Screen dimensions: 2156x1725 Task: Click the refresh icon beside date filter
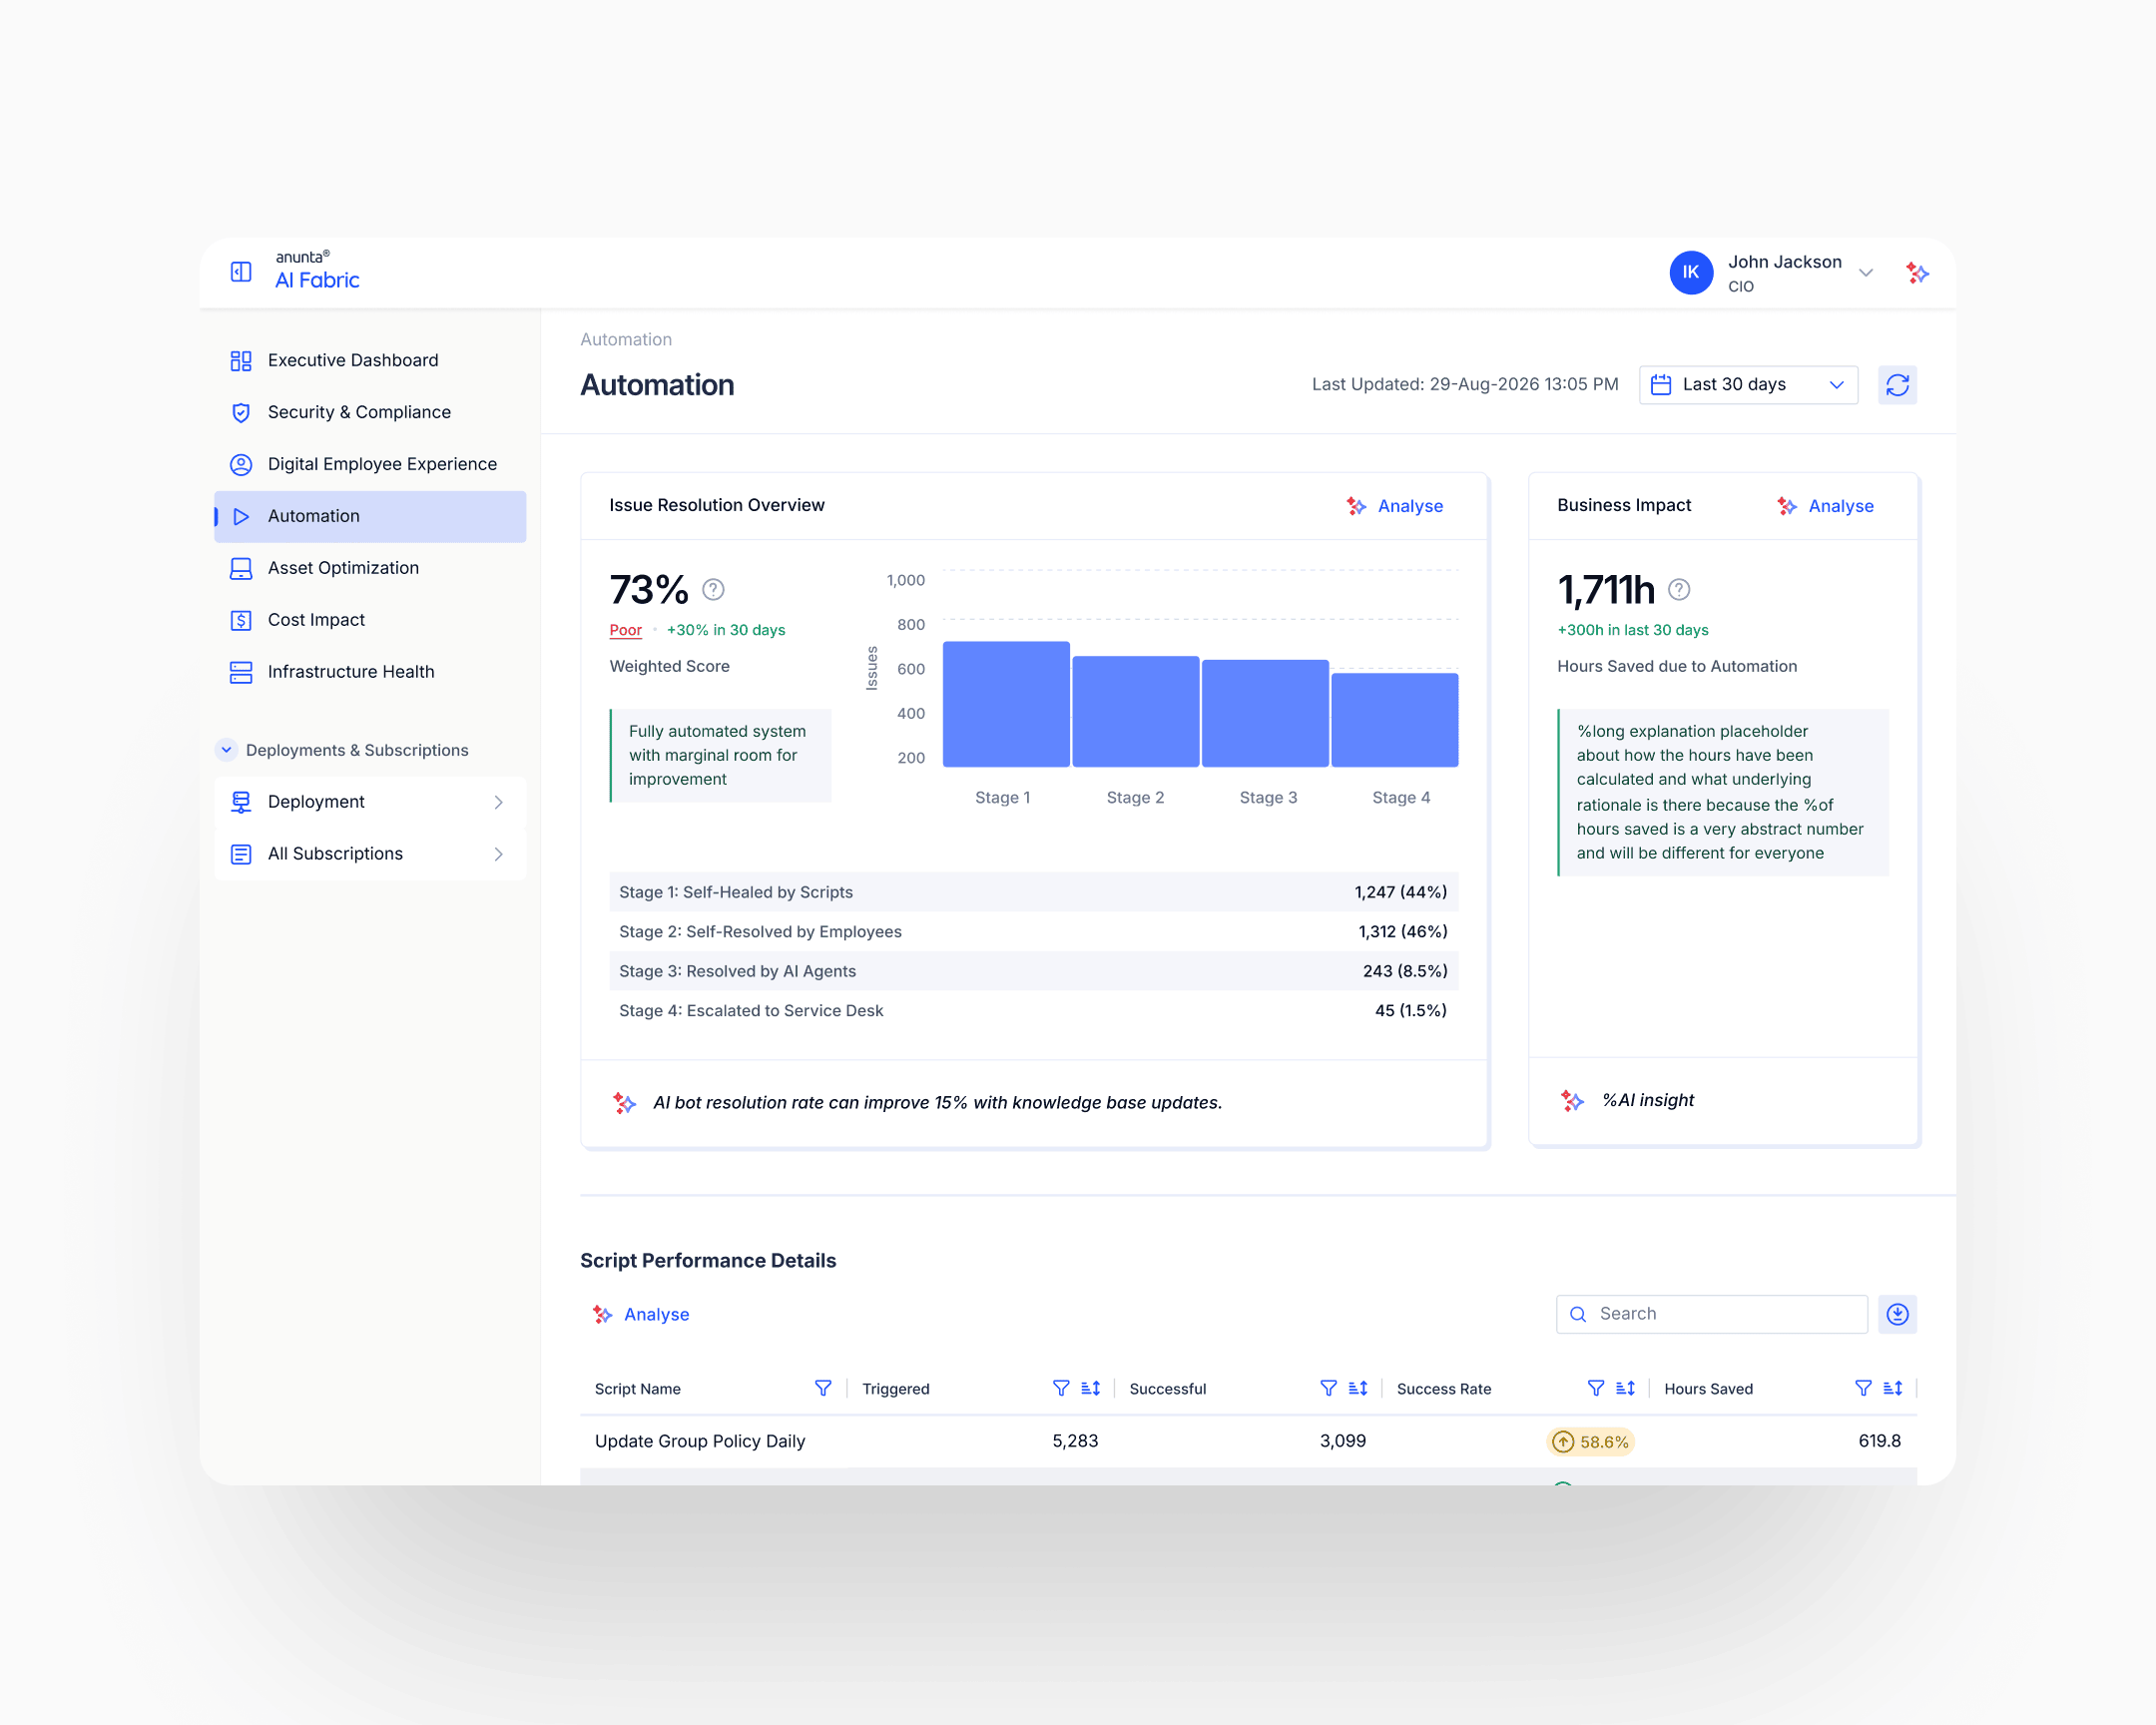click(x=1897, y=384)
